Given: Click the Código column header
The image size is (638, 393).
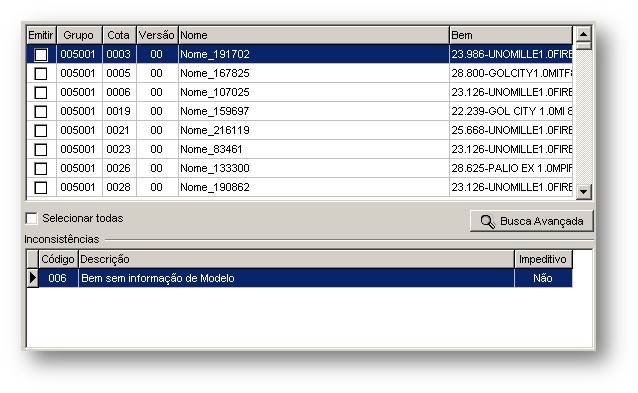Looking at the screenshot, I should [x=58, y=259].
